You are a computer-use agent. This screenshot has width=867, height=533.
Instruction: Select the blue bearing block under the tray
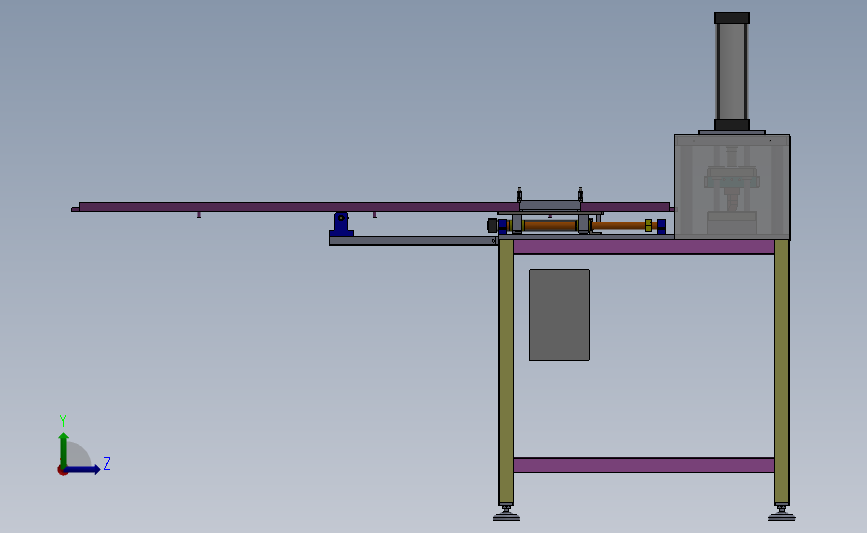tap(341, 224)
